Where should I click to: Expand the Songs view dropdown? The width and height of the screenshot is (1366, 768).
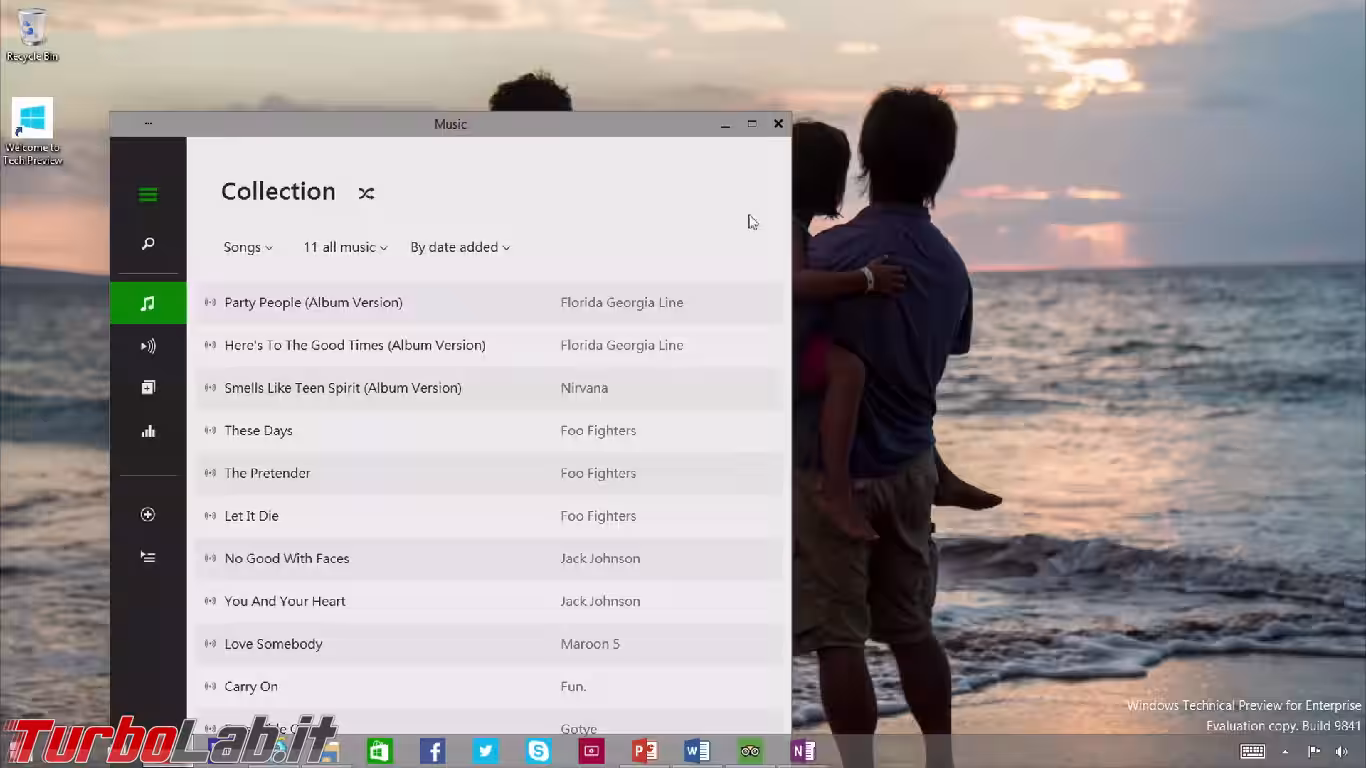248,247
